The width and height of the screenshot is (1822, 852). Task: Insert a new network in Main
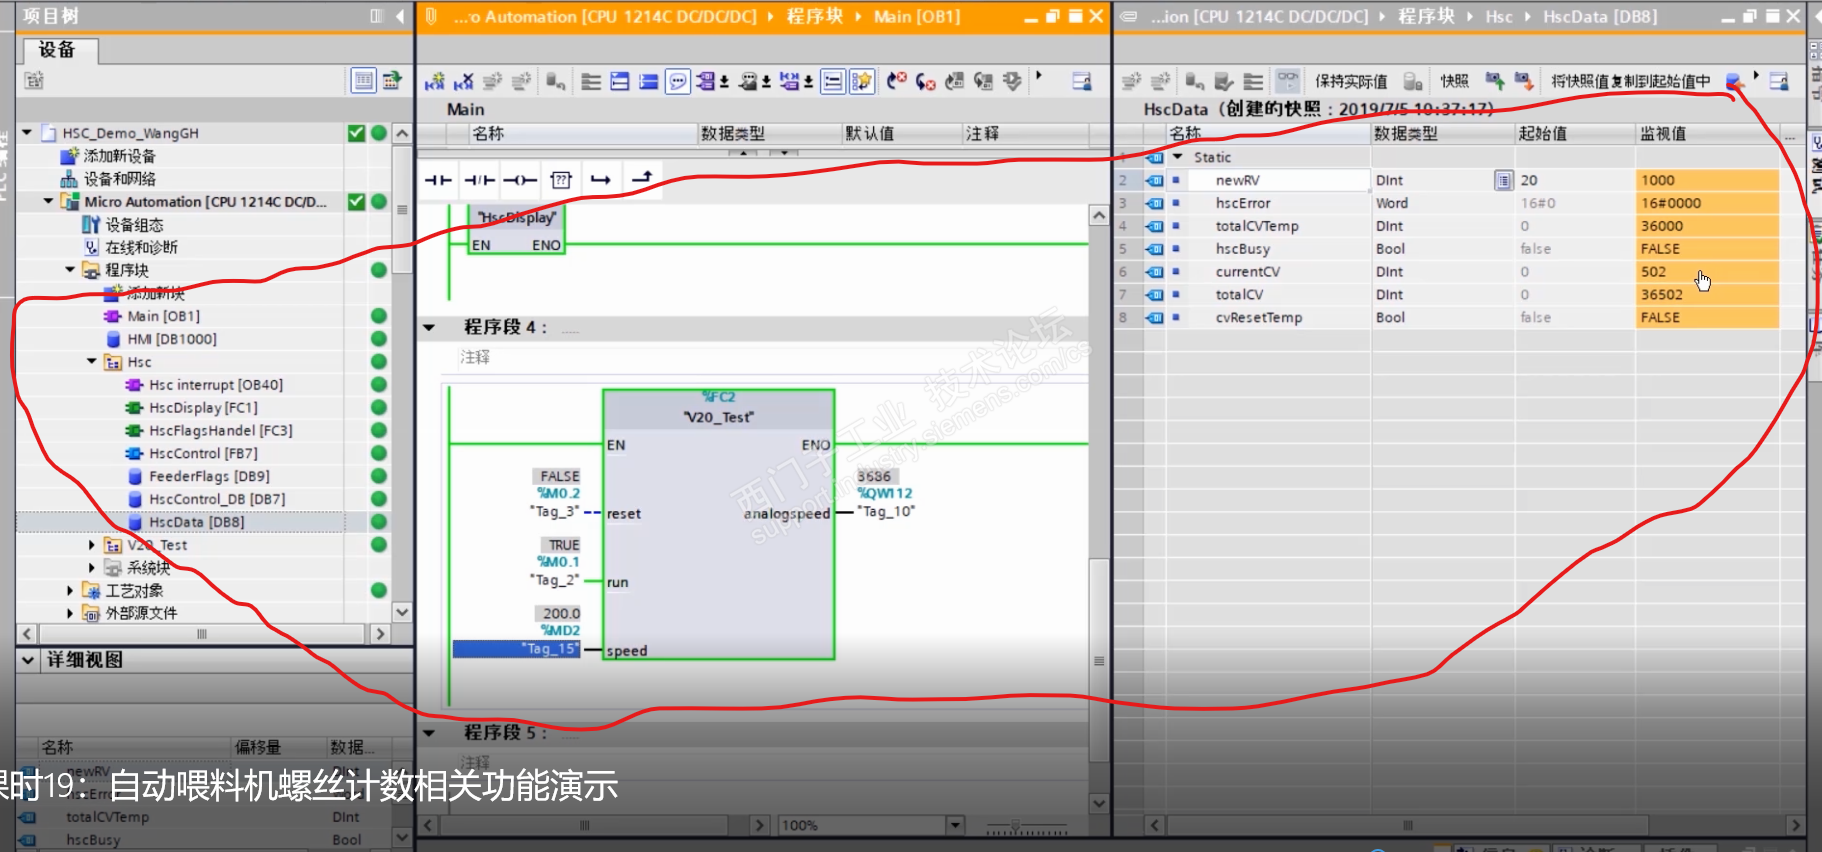434,81
